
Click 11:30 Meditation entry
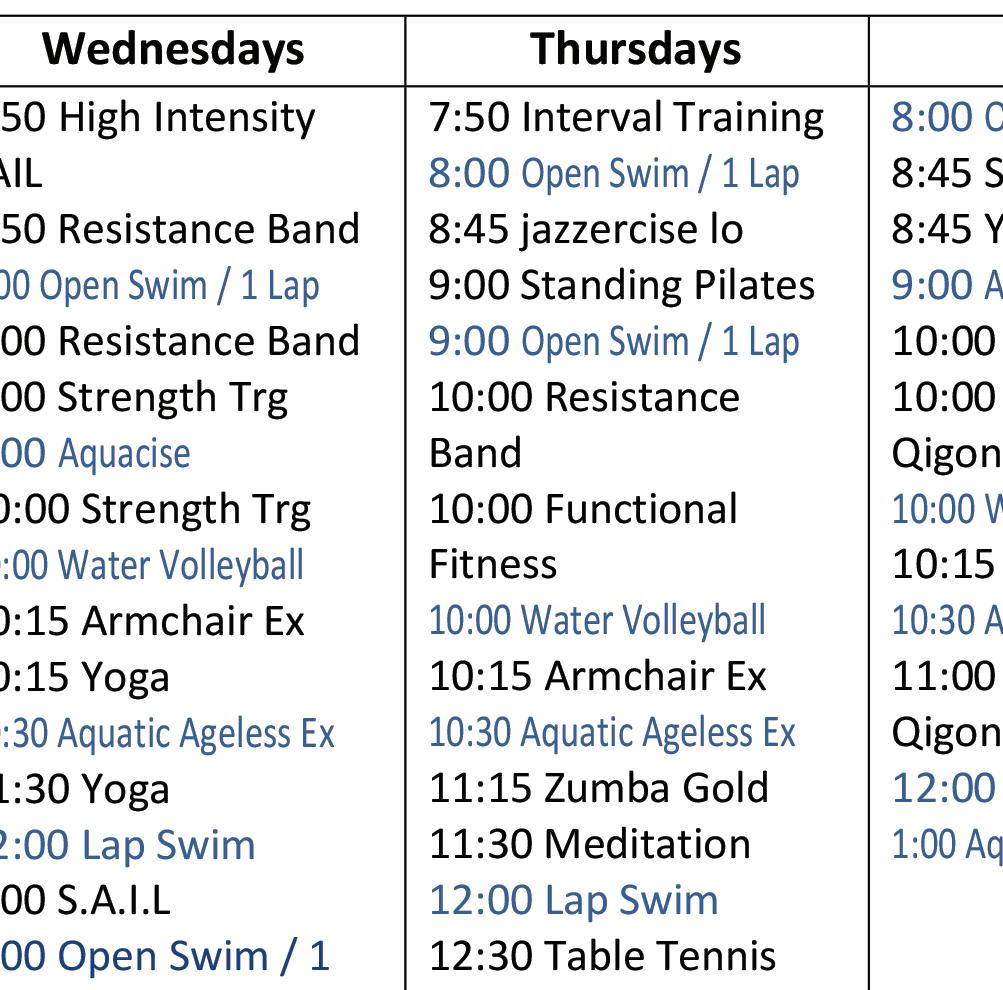point(590,845)
